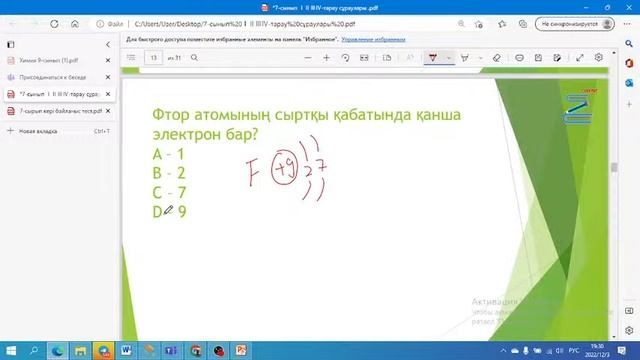Select the Highlight tool
640x360 pixels.
(464, 58)
